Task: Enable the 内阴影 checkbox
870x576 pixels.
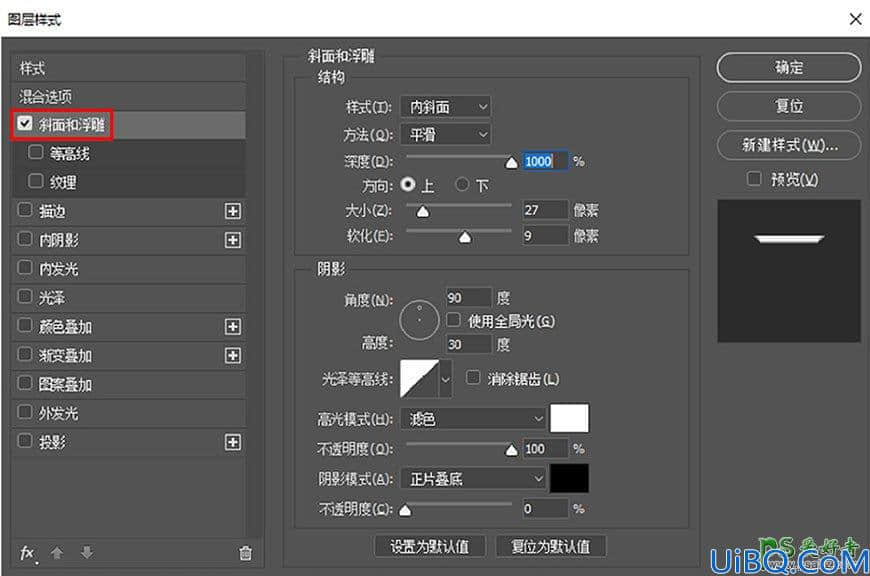Action: pyautogui.click(x=25, y=239)
